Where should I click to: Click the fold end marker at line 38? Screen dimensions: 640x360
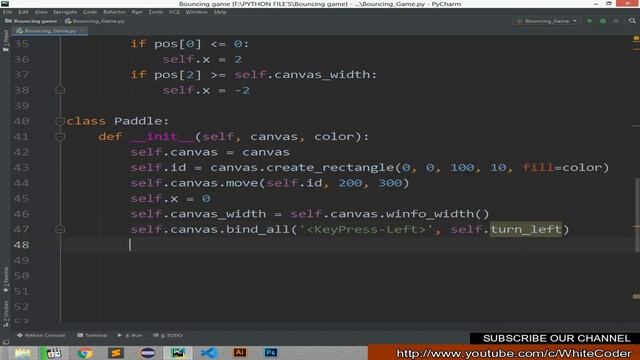coord(60,90)
